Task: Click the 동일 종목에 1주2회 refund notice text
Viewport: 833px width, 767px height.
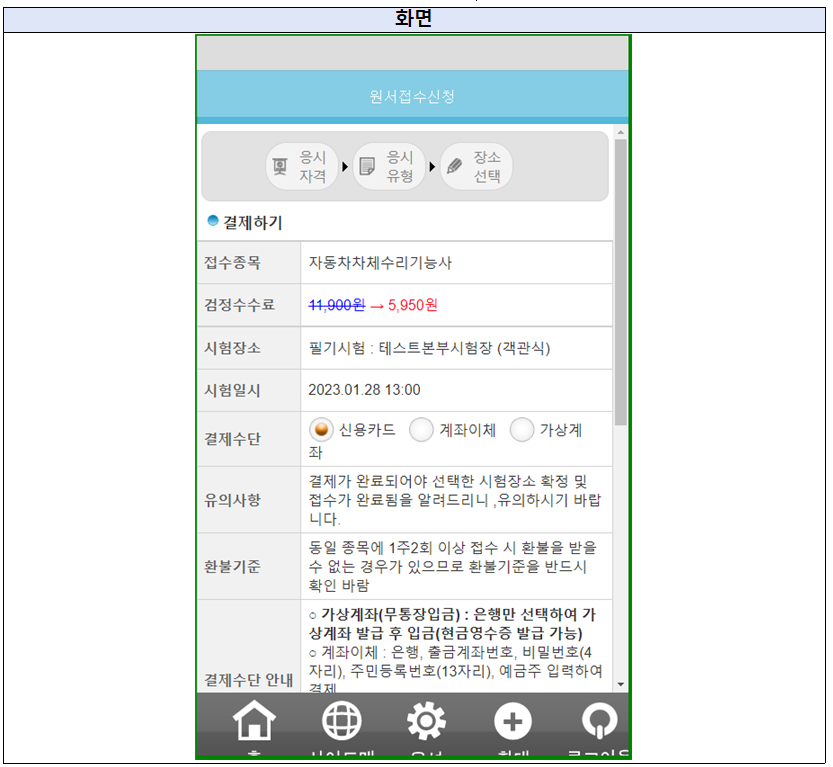Action: [x=453, y=566]
